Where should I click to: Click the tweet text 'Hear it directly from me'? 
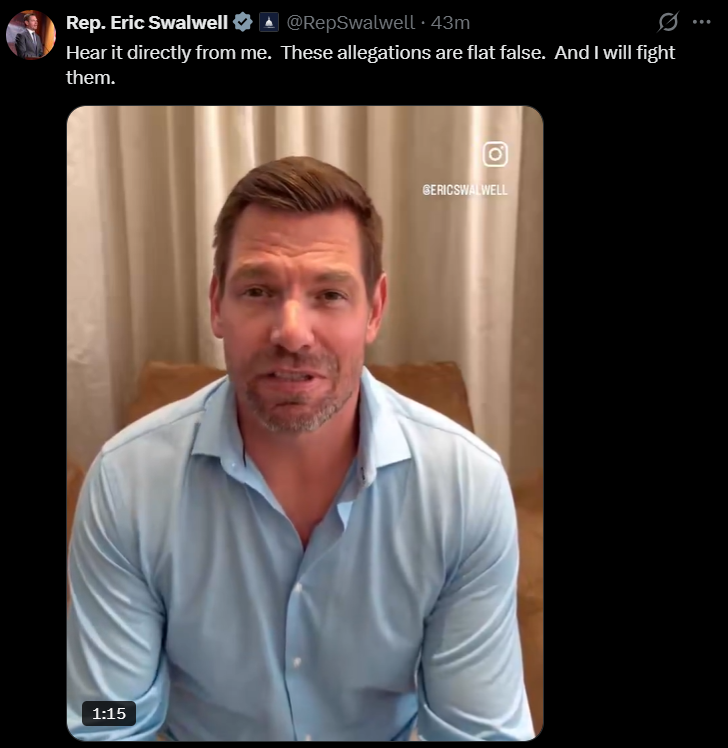click(x=168, y=52)
